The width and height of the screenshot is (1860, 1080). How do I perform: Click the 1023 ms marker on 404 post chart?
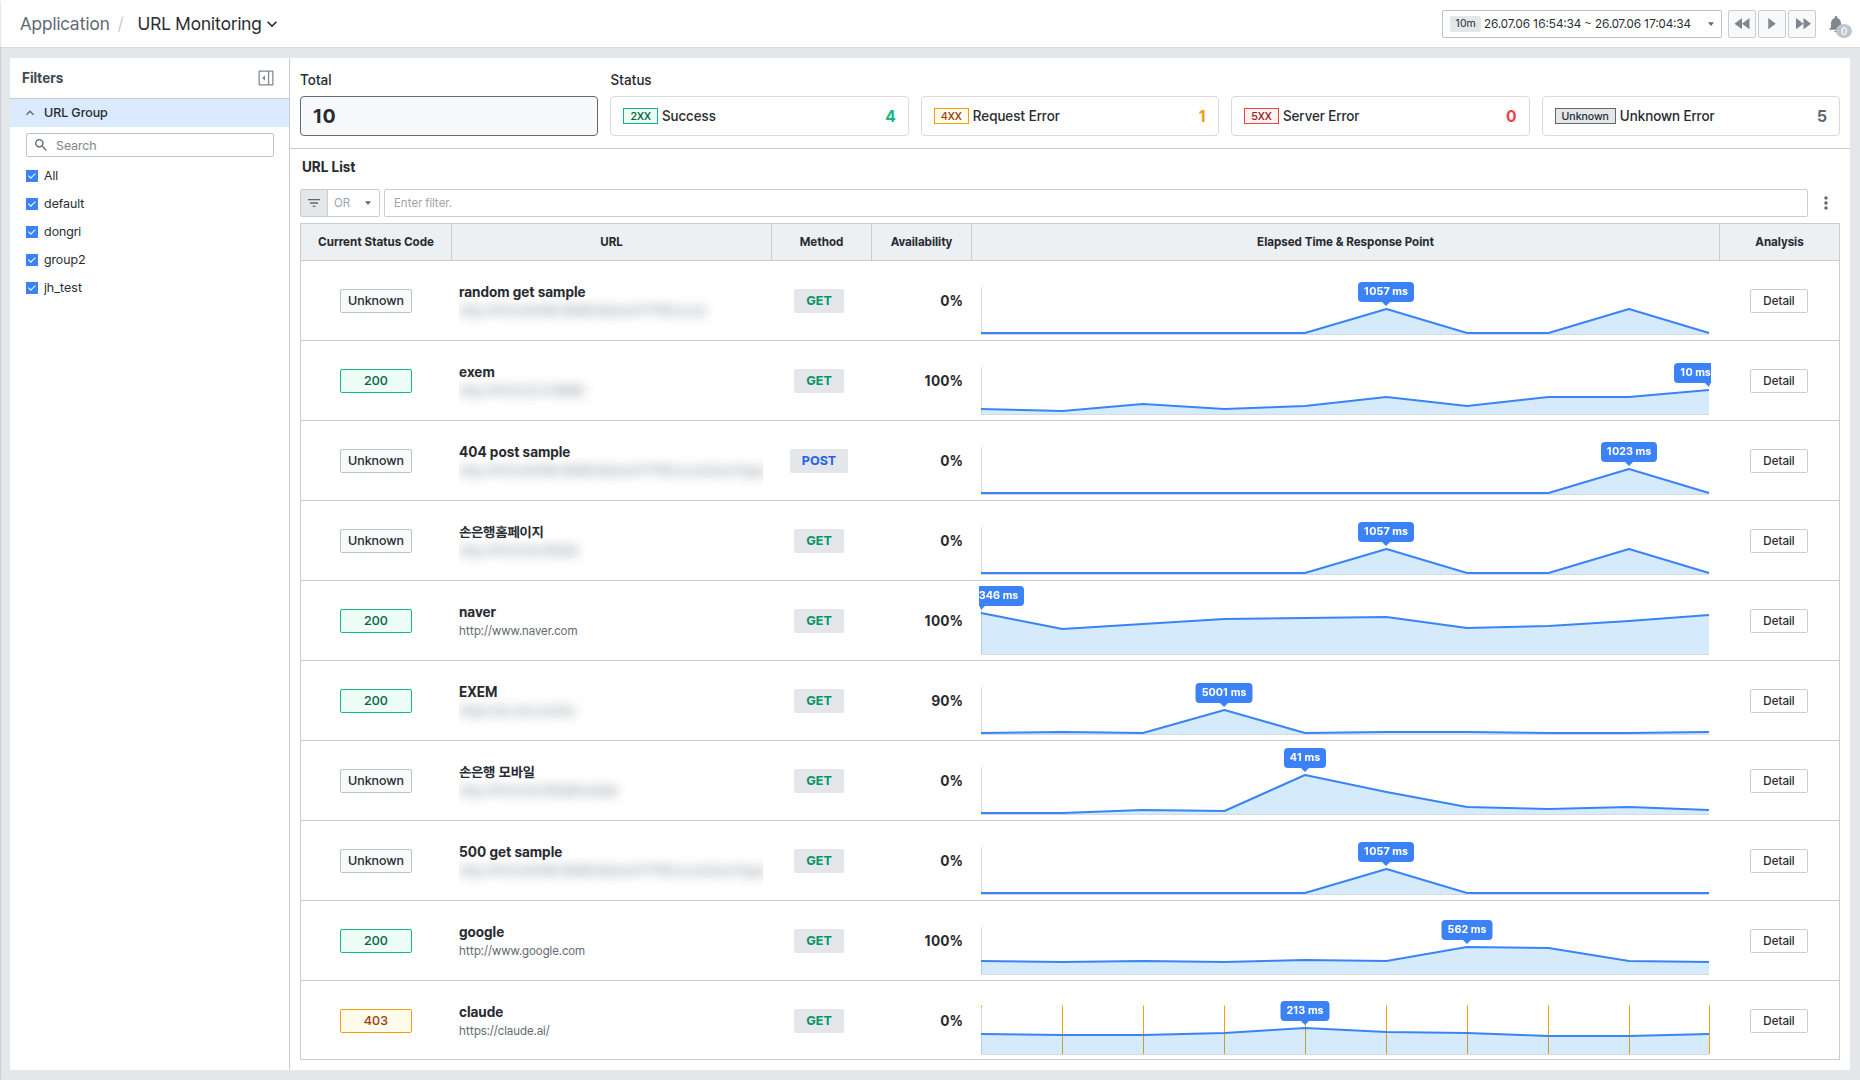tap(1628, 452)
